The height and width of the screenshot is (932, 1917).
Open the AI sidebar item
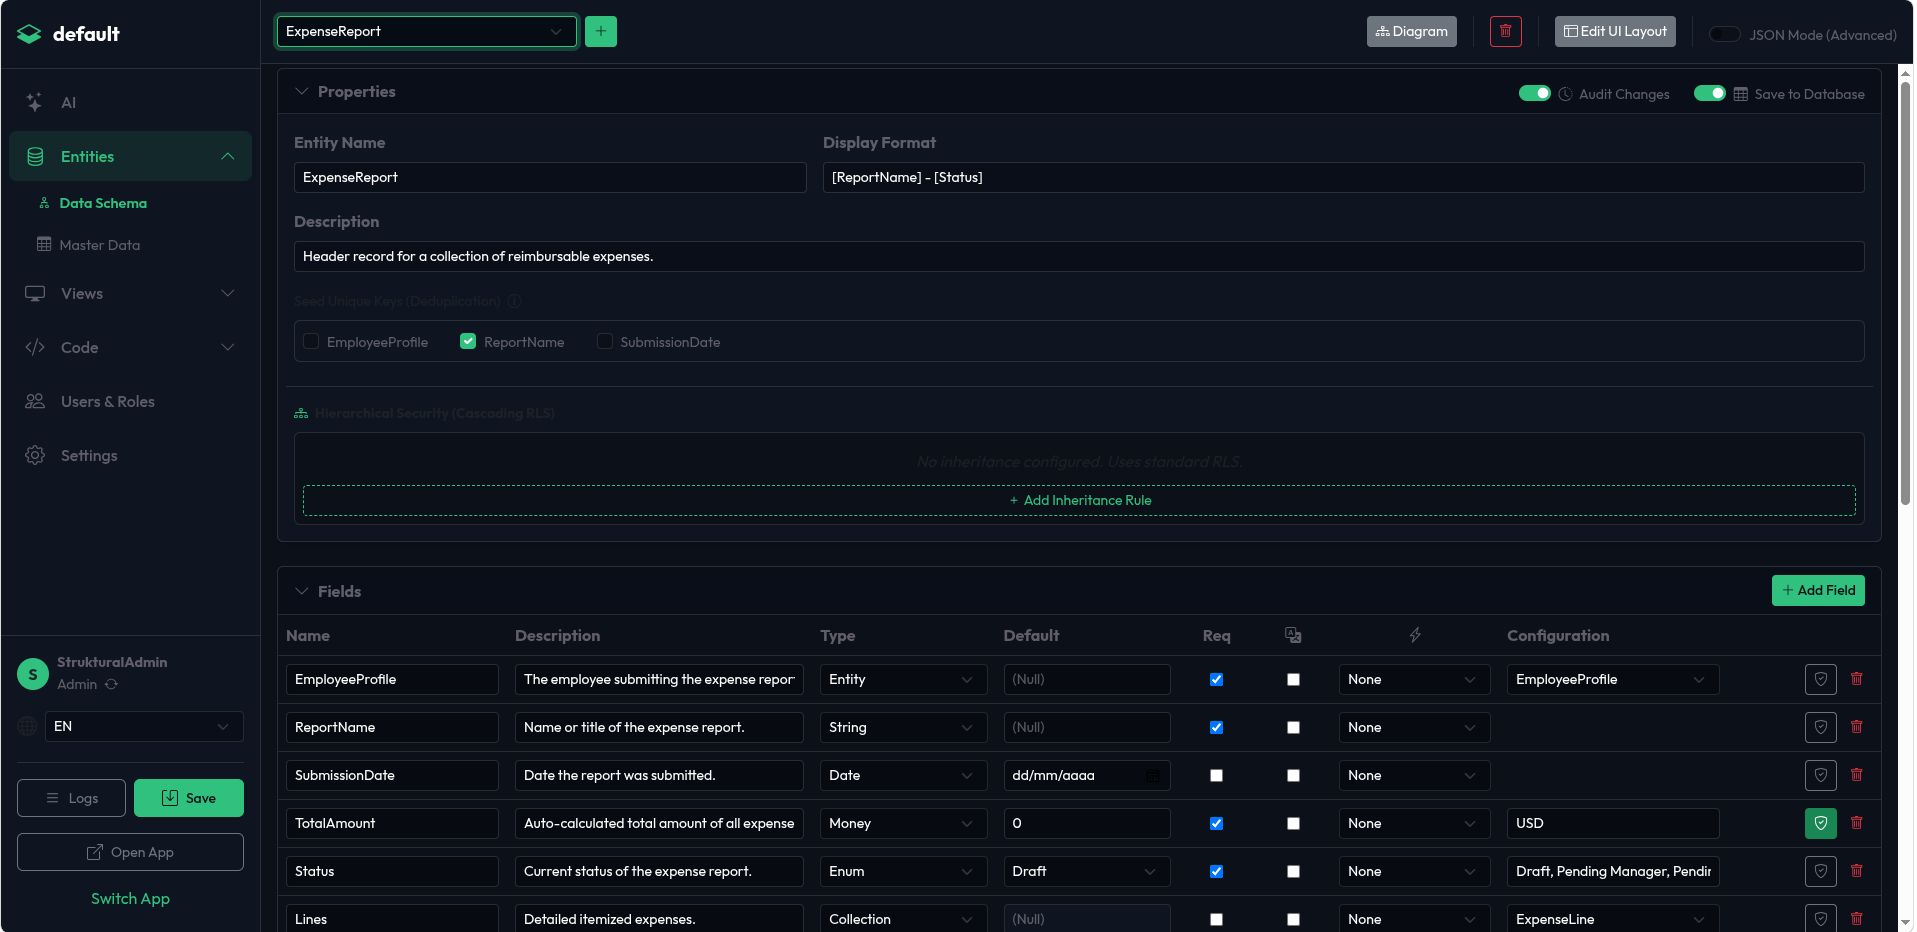click(130, 102)
